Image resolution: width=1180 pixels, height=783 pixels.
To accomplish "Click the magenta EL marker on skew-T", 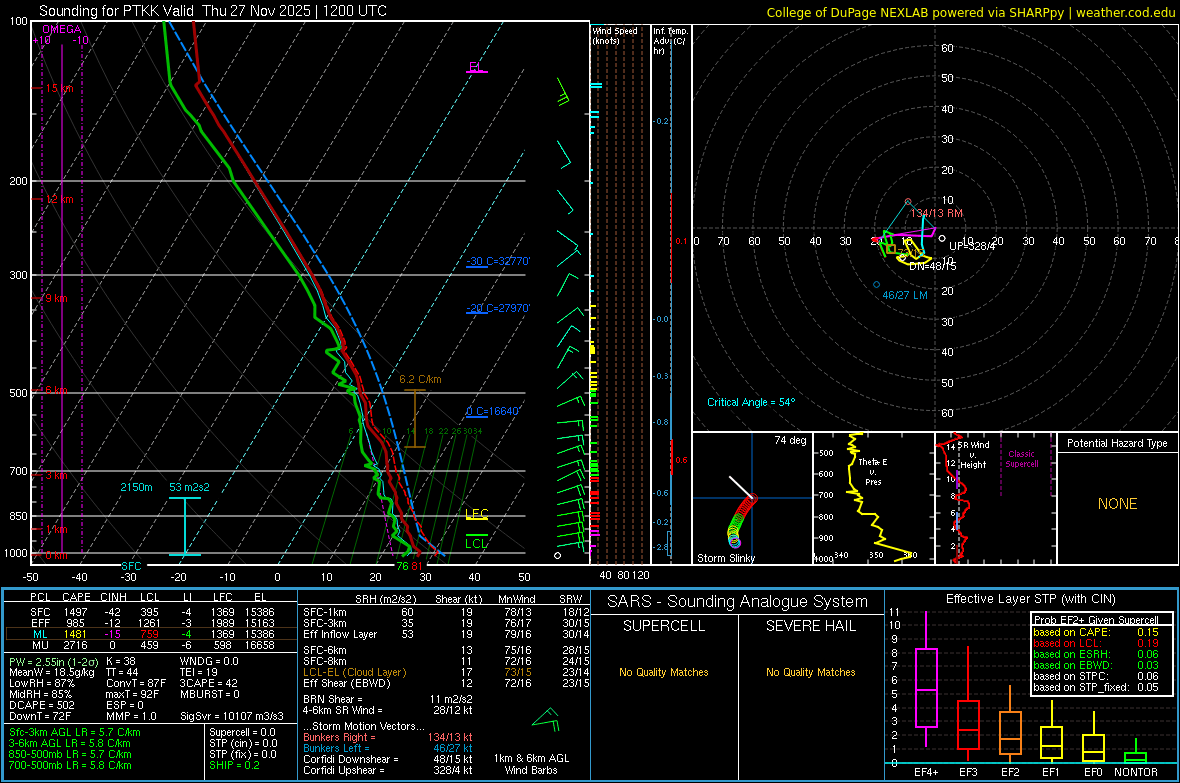I will pyautogui.click(x=476, y=67).
